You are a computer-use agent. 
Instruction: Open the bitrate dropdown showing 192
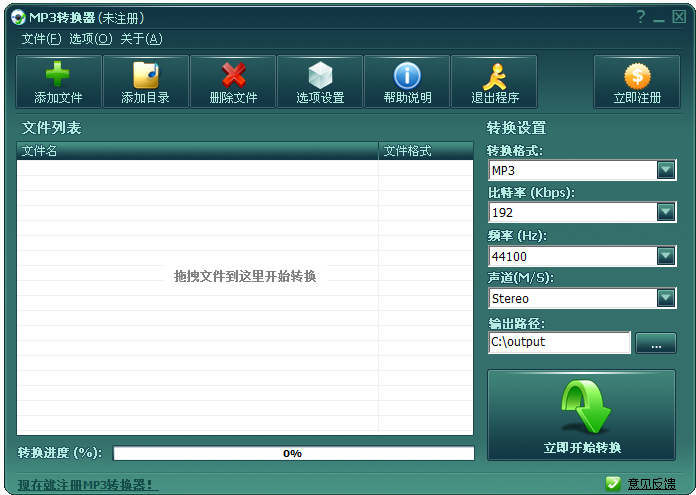coord(666,212)
